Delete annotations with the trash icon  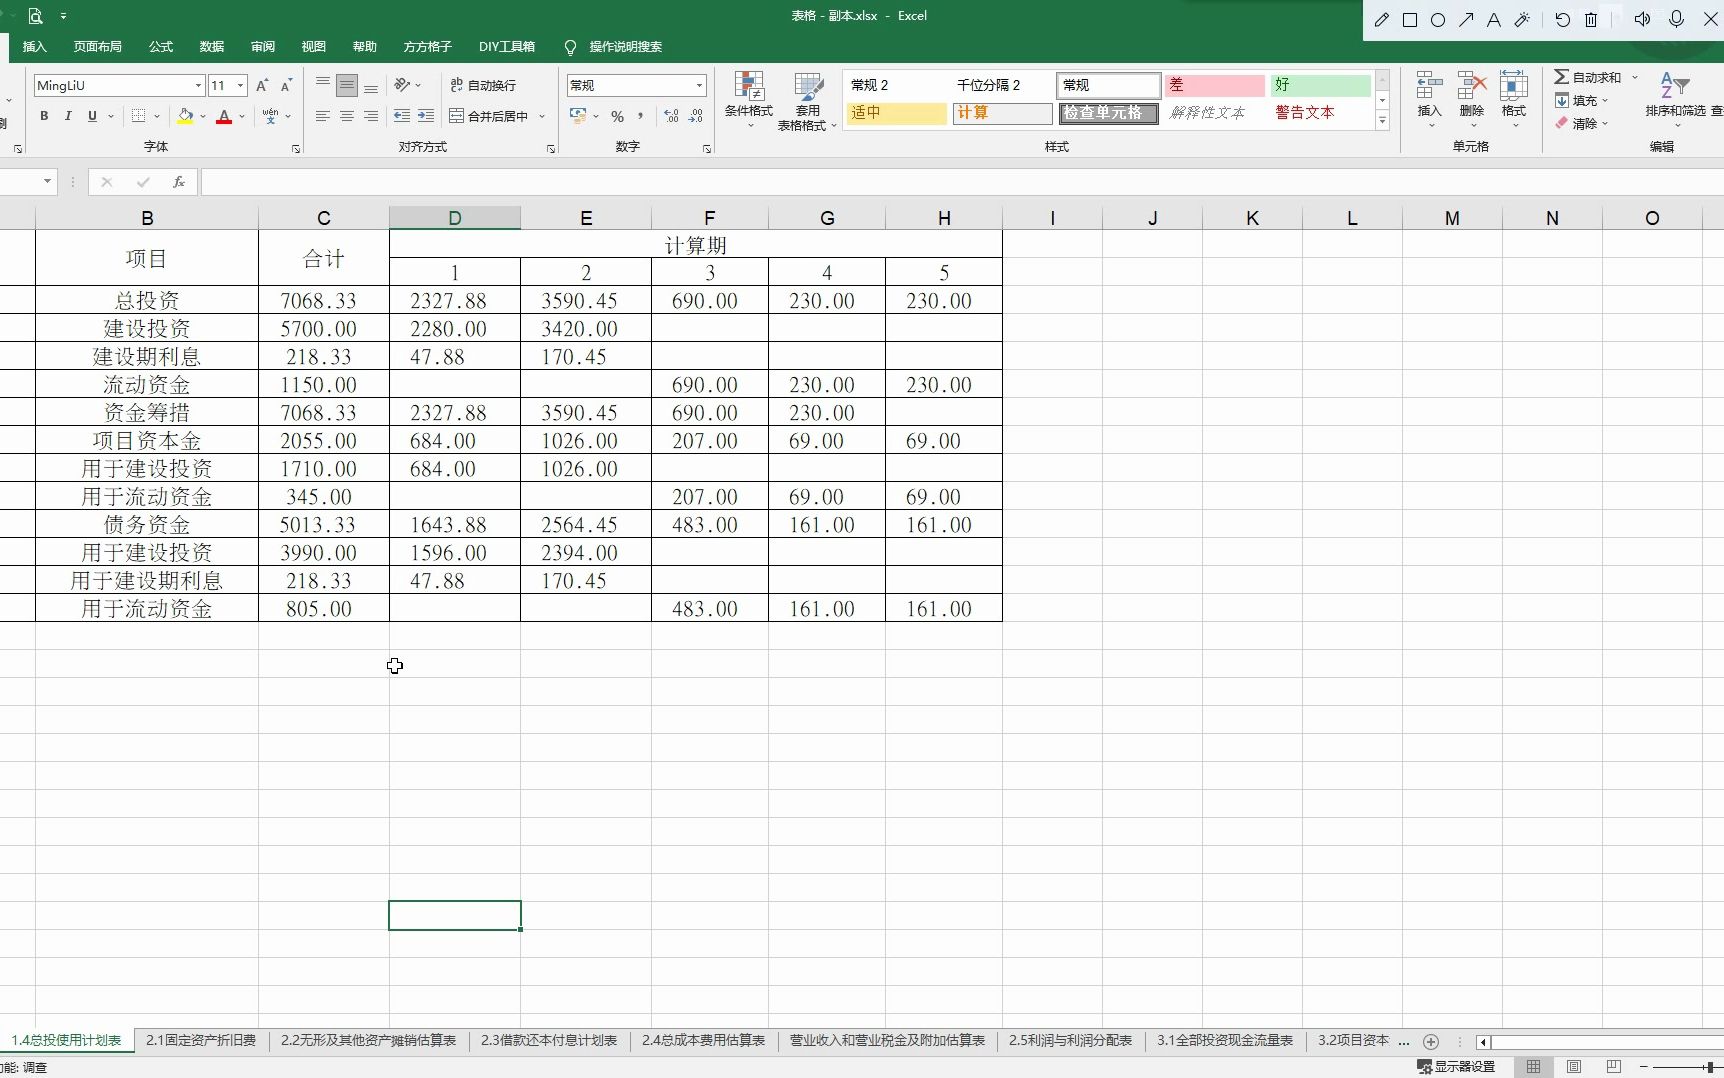coord(1591,20)
